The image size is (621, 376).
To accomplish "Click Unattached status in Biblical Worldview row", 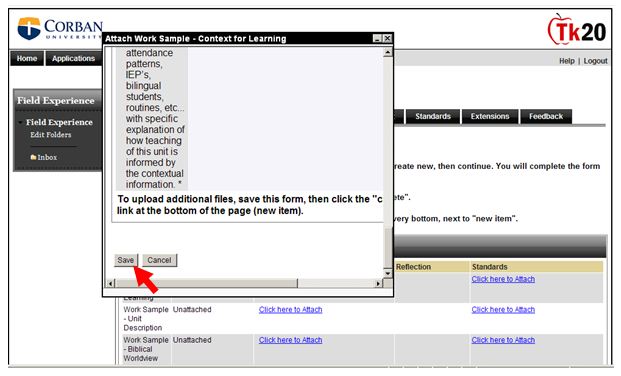I will click(x=192, y=340).
